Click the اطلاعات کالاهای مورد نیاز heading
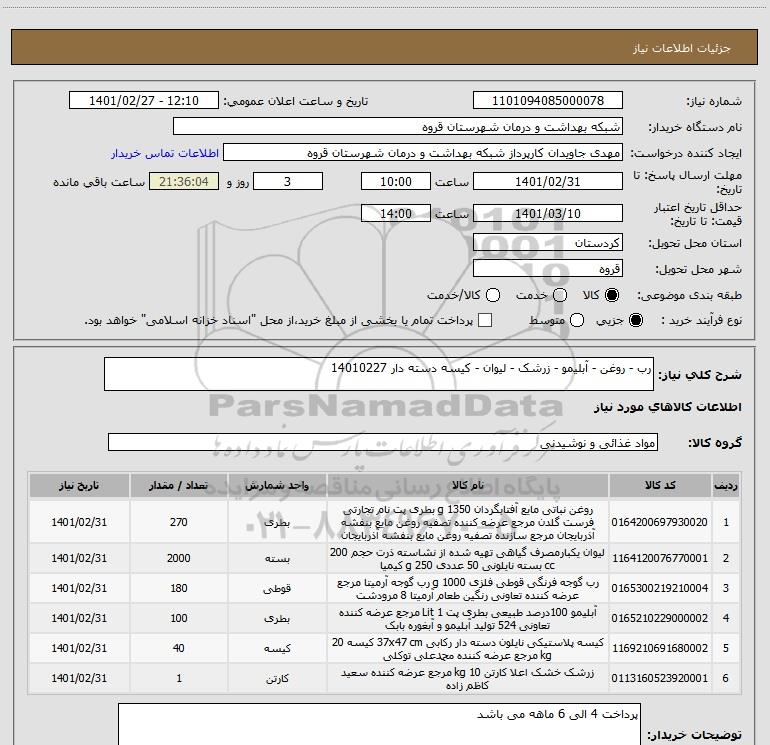This screenshot has width=770, height=745. pyautogui.click(x=668, y=407)
